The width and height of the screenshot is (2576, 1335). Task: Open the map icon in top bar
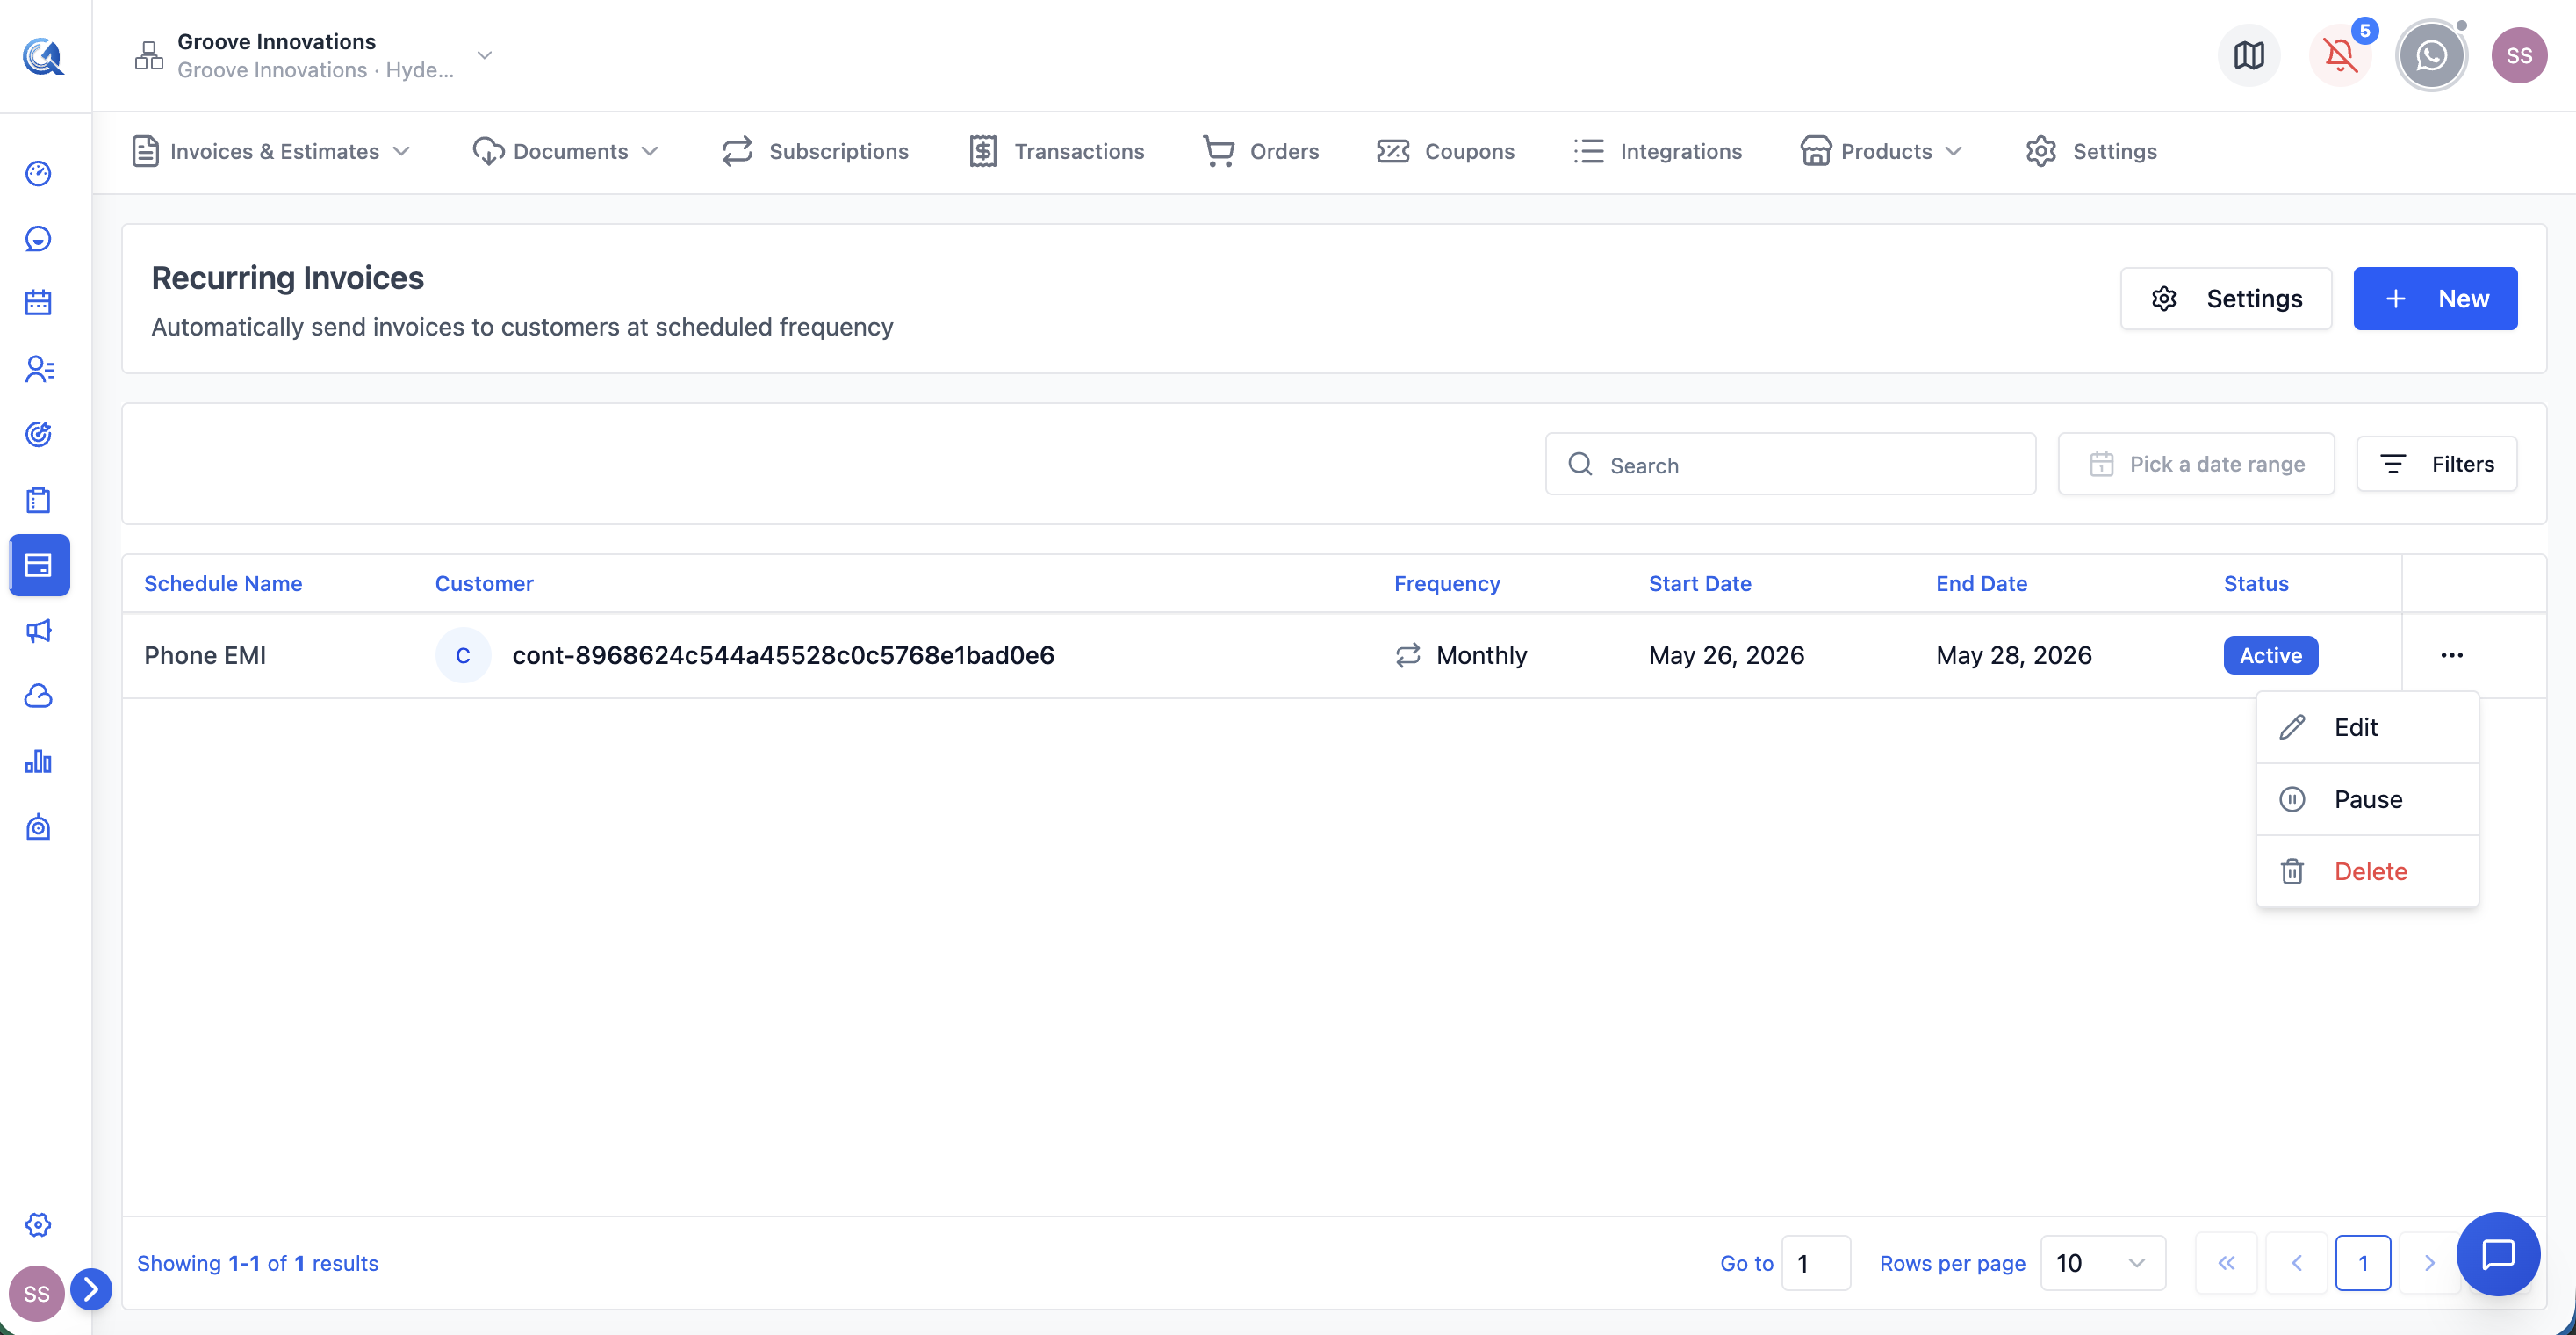pyautogui.click(x=2249, y=56)
